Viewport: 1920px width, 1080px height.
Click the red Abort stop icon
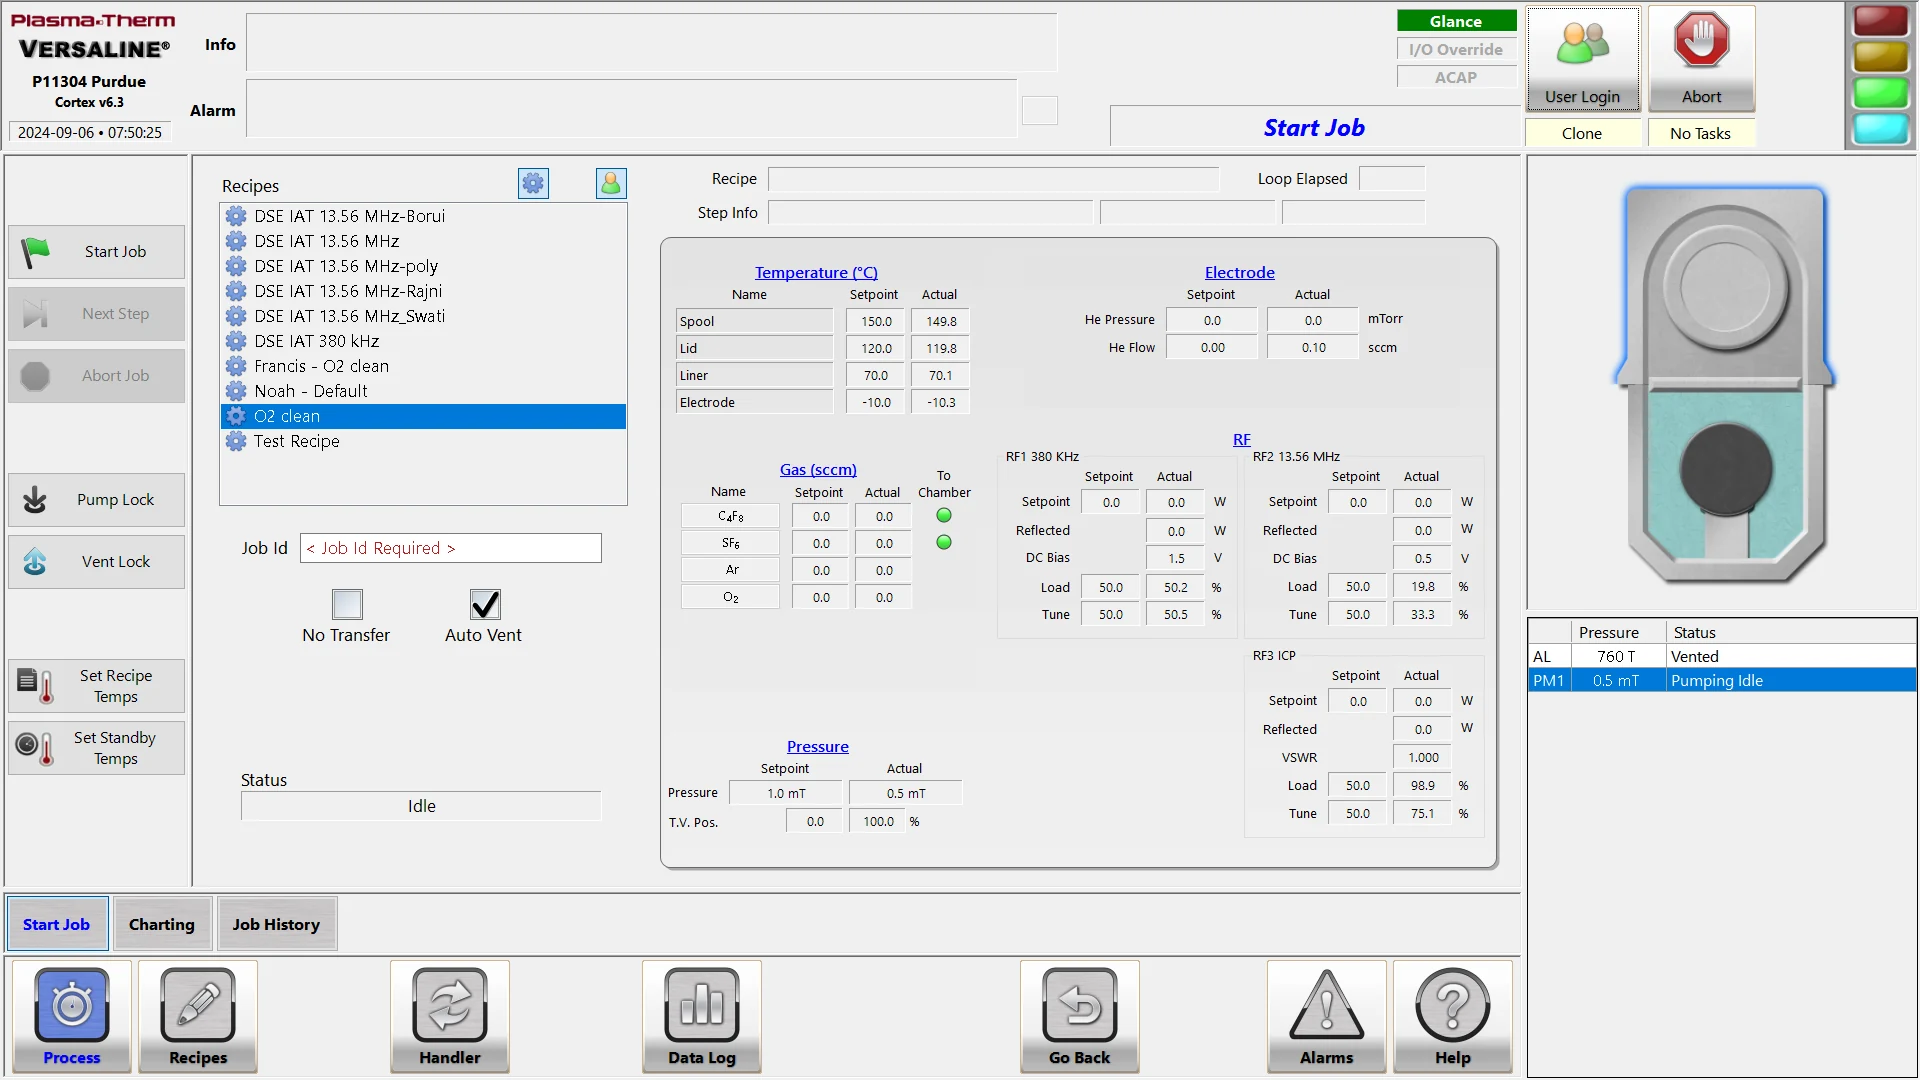pos(1702,59)
